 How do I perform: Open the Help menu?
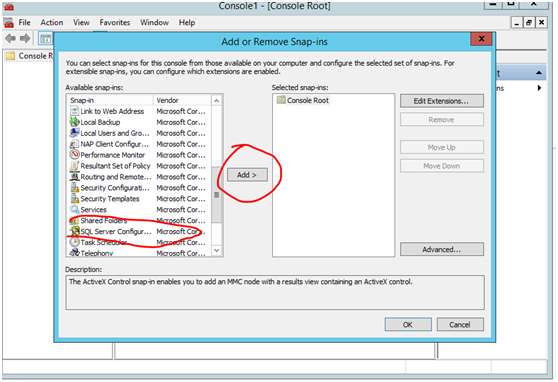tap(187, 22)
